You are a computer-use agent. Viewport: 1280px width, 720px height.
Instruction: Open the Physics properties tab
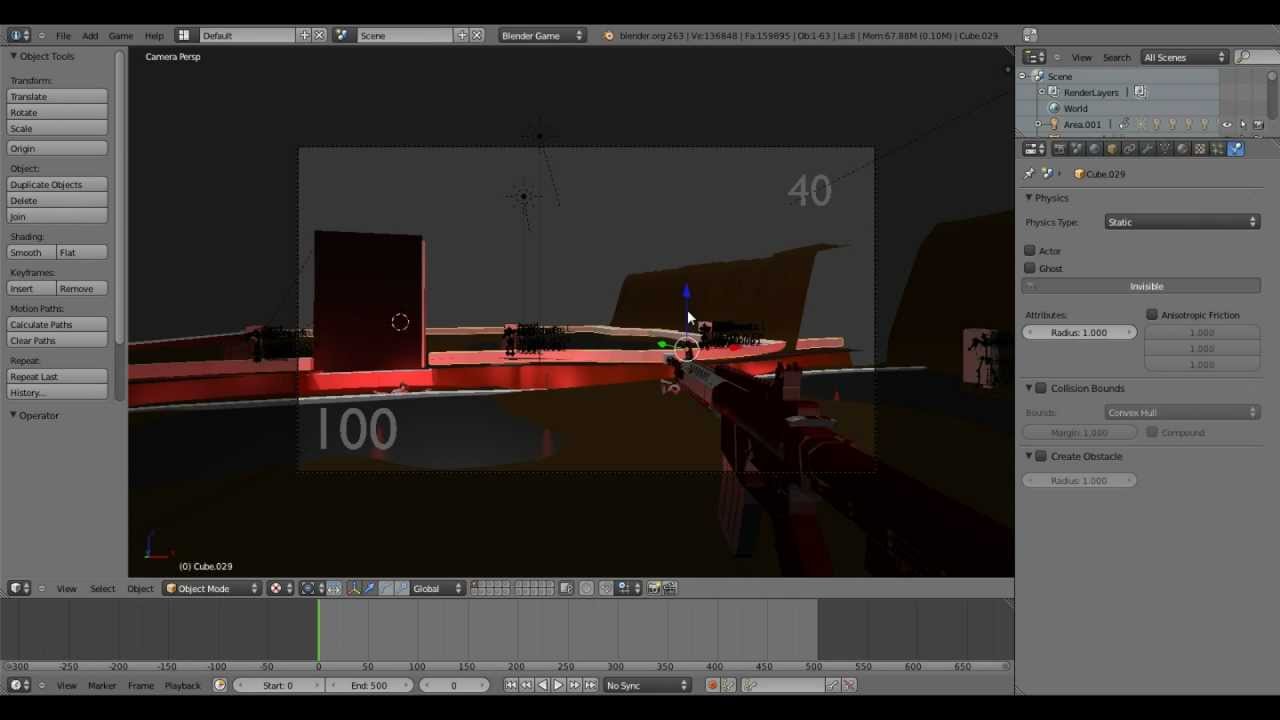pyautogui.click(x=1236, y=149)
